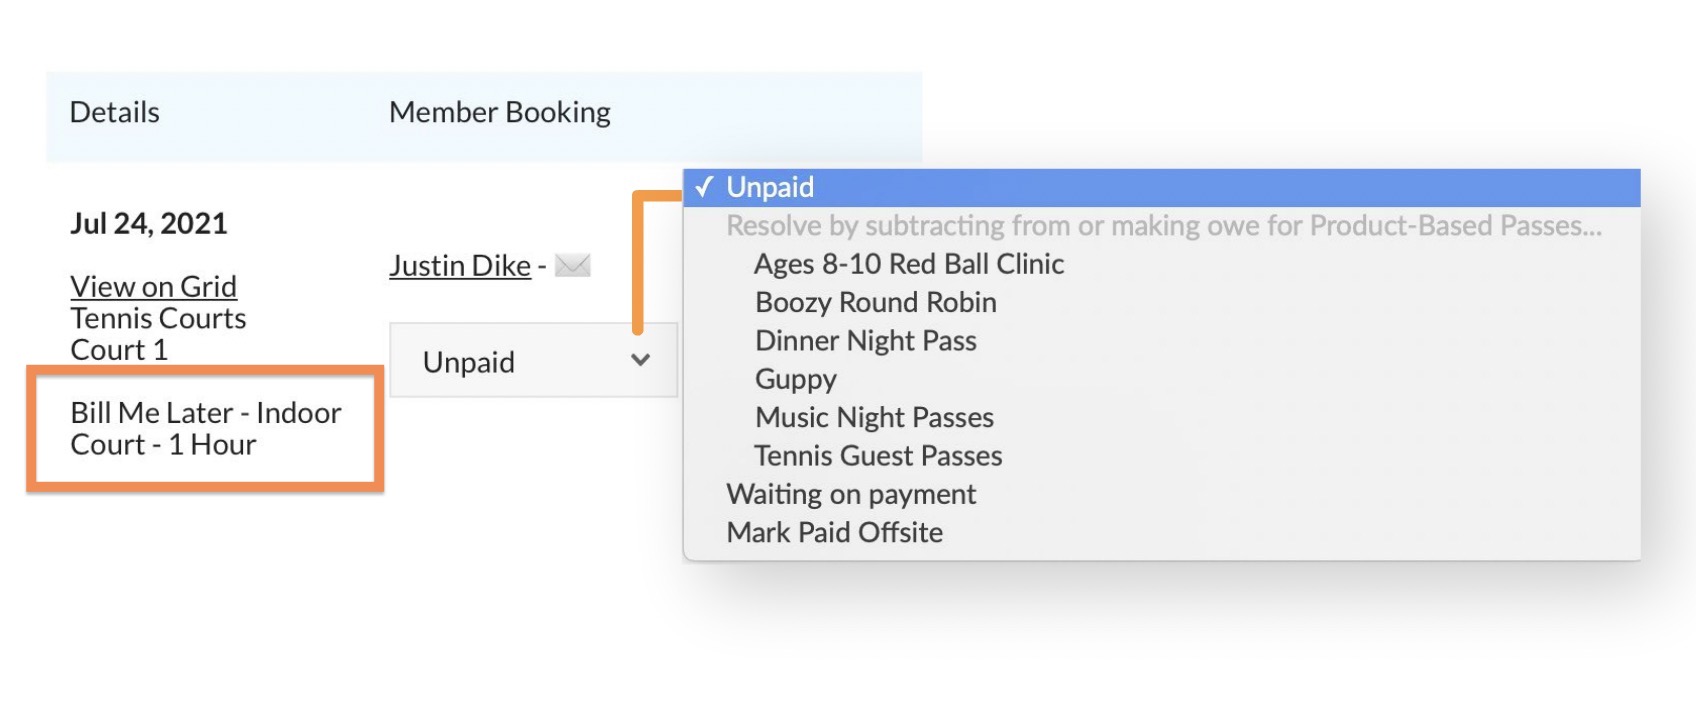This screenshot has width=1696, height=726.
Task: Set status to Waiting on payment
Action: (851, 494)
